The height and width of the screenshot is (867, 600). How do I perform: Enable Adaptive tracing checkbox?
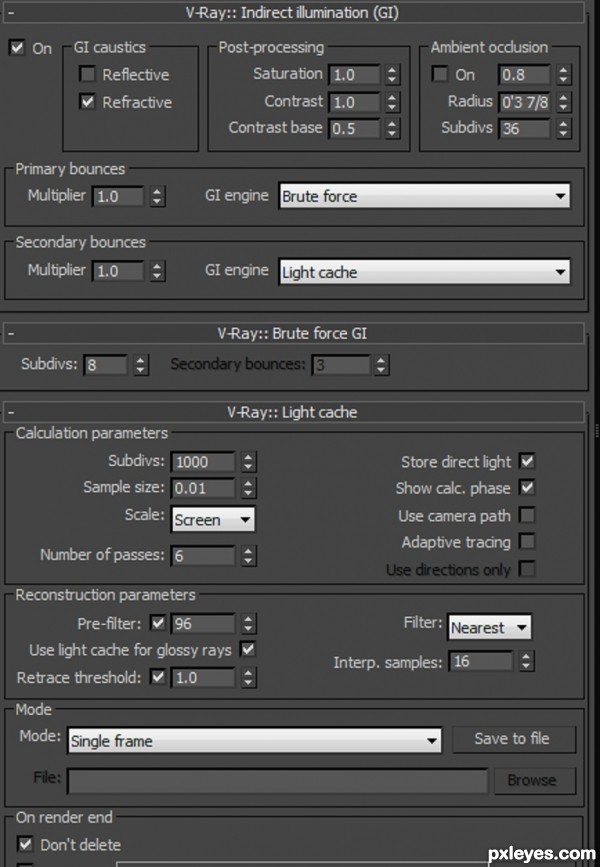click(x=527, y=541)
